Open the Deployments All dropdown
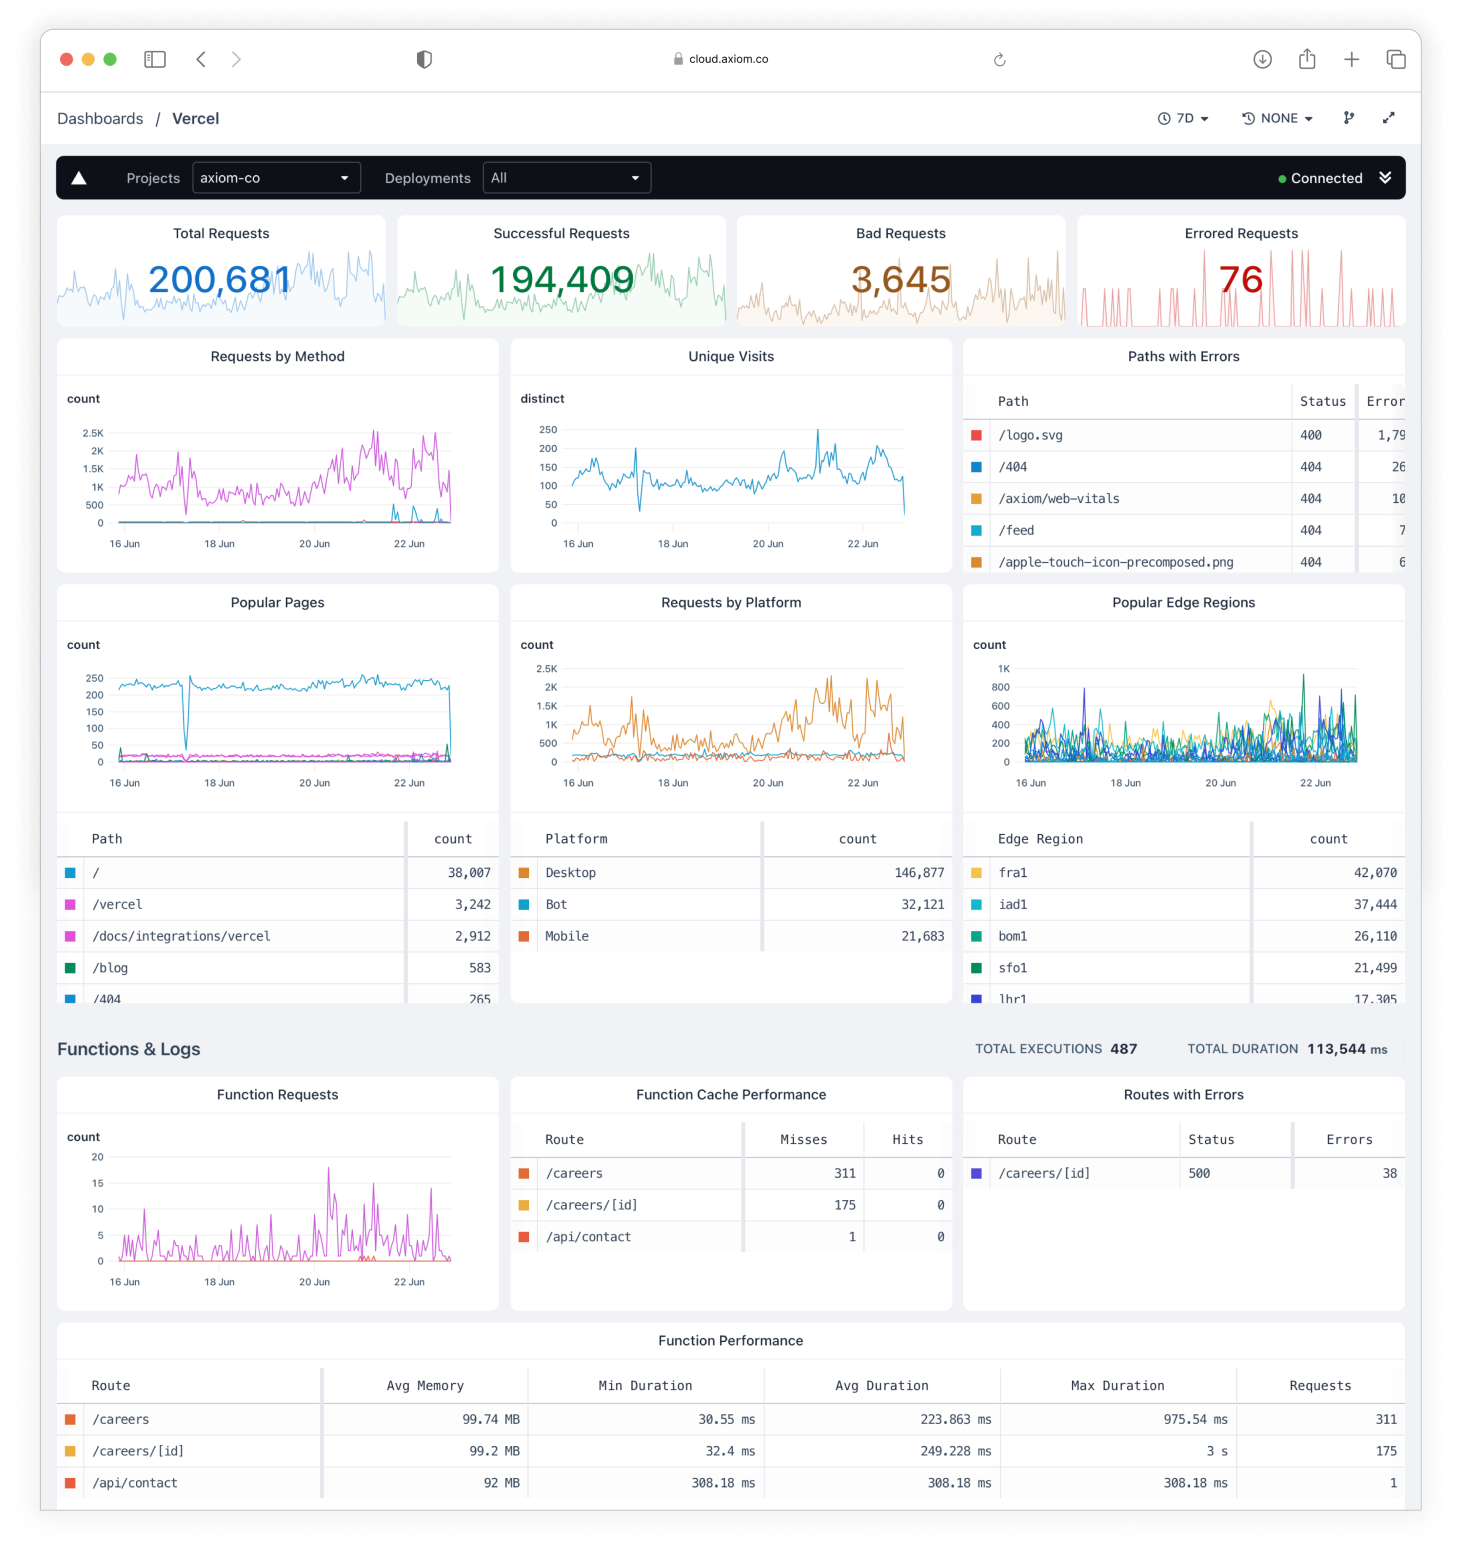Image resolution: width=1462 pixels, height=1556 pixels. 567,178
